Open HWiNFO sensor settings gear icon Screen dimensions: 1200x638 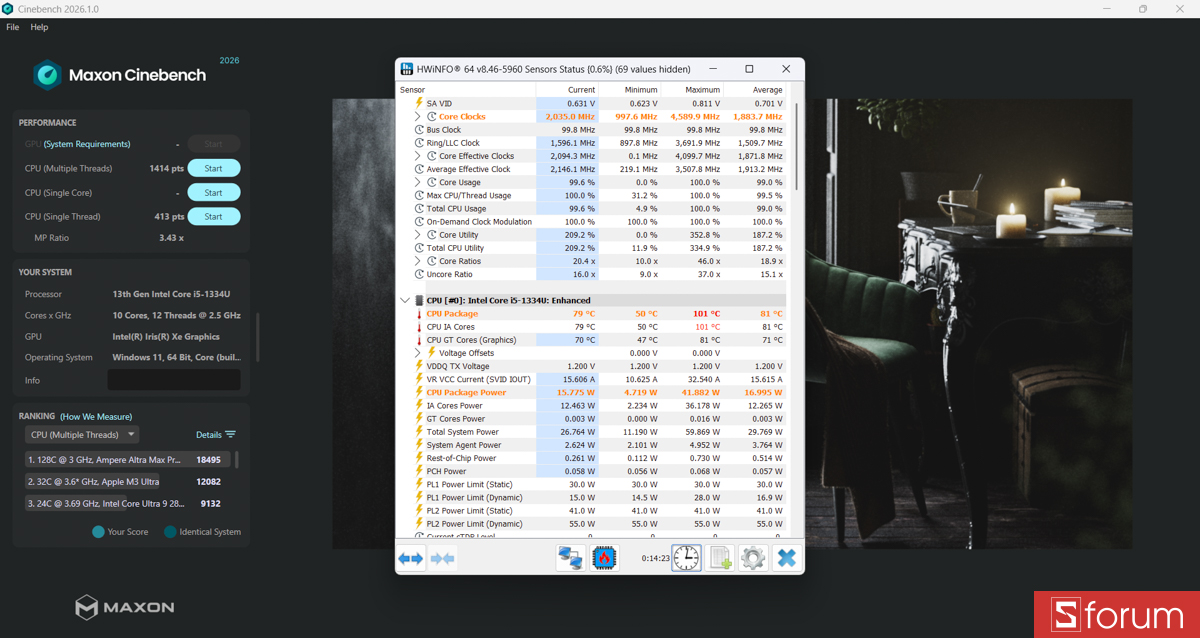pyautogui.click(x=753, y=558)
